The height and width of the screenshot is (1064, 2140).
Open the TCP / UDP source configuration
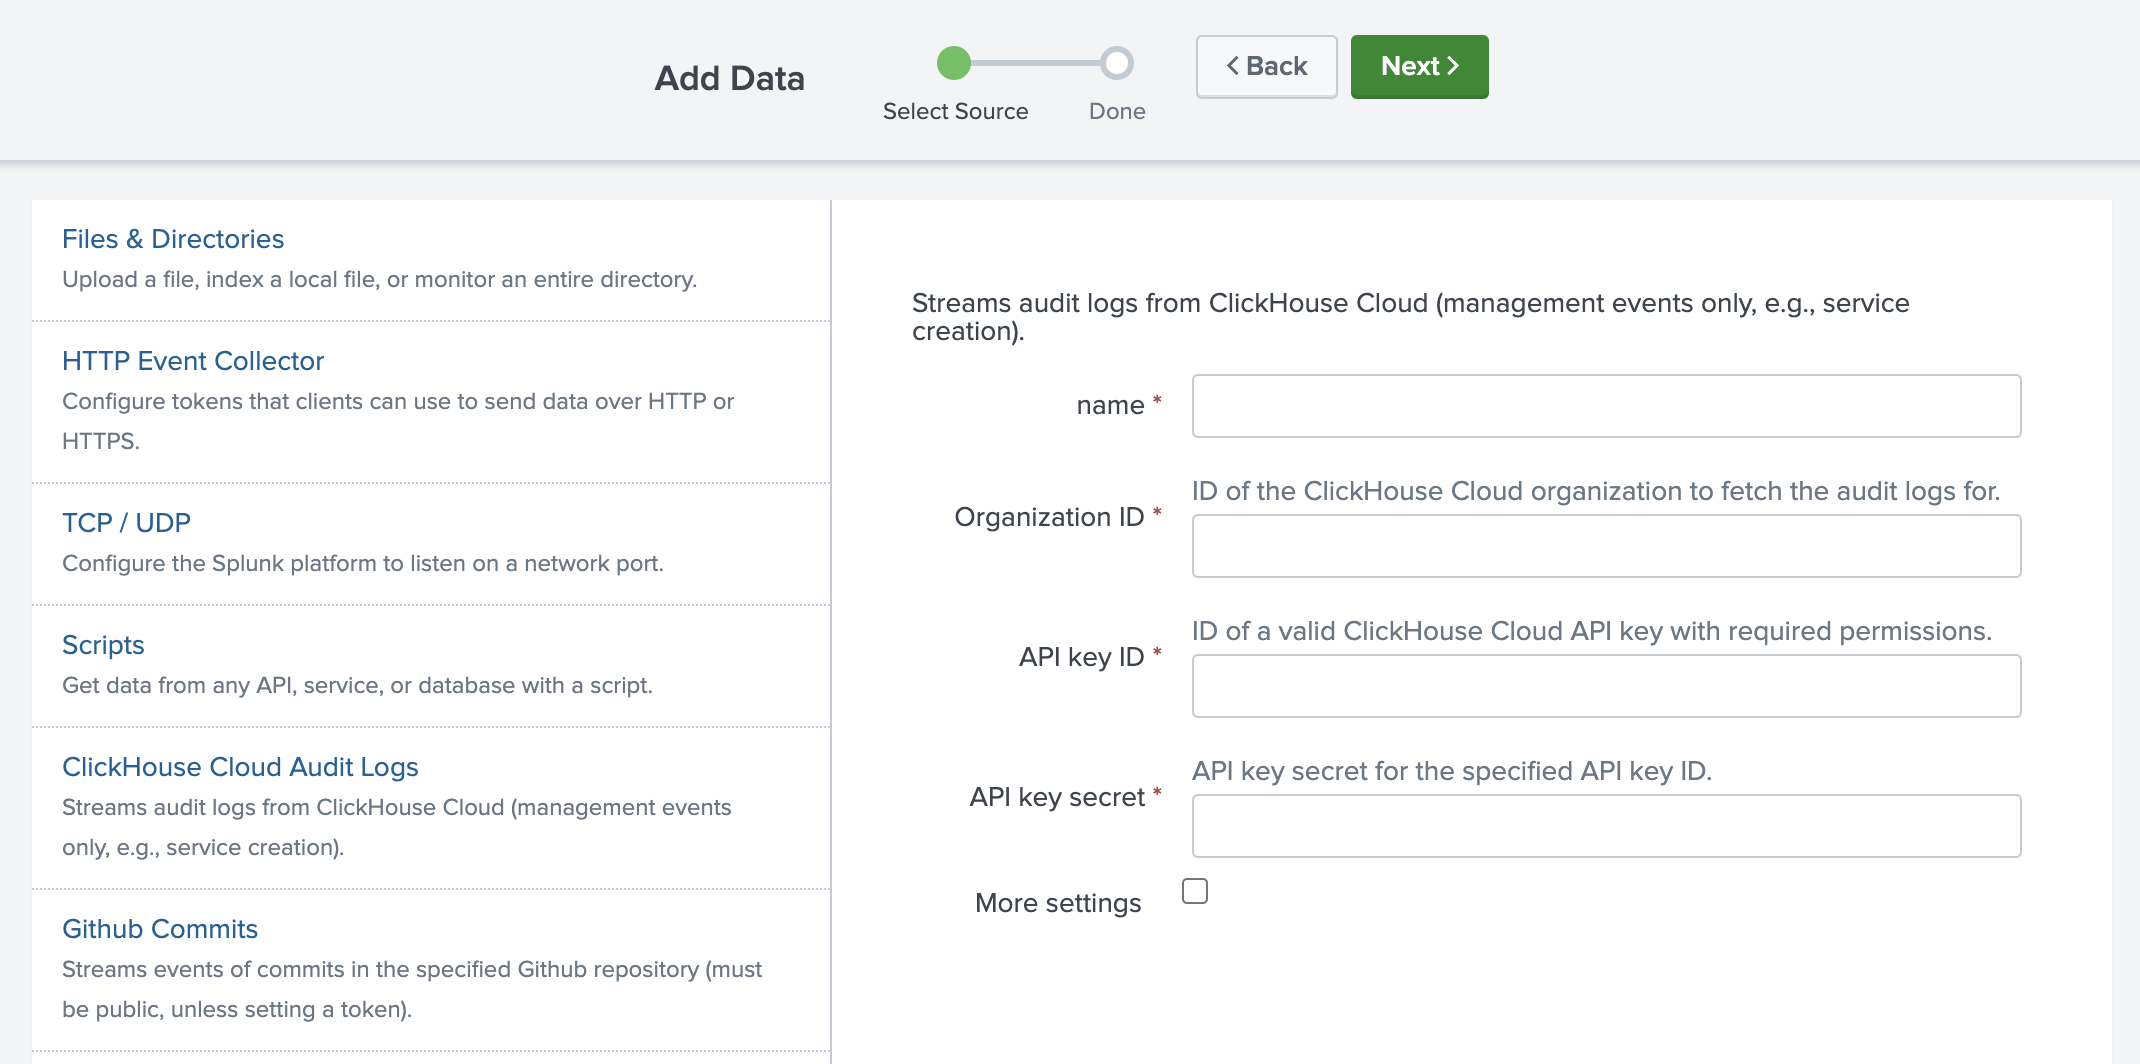point(125,522)
